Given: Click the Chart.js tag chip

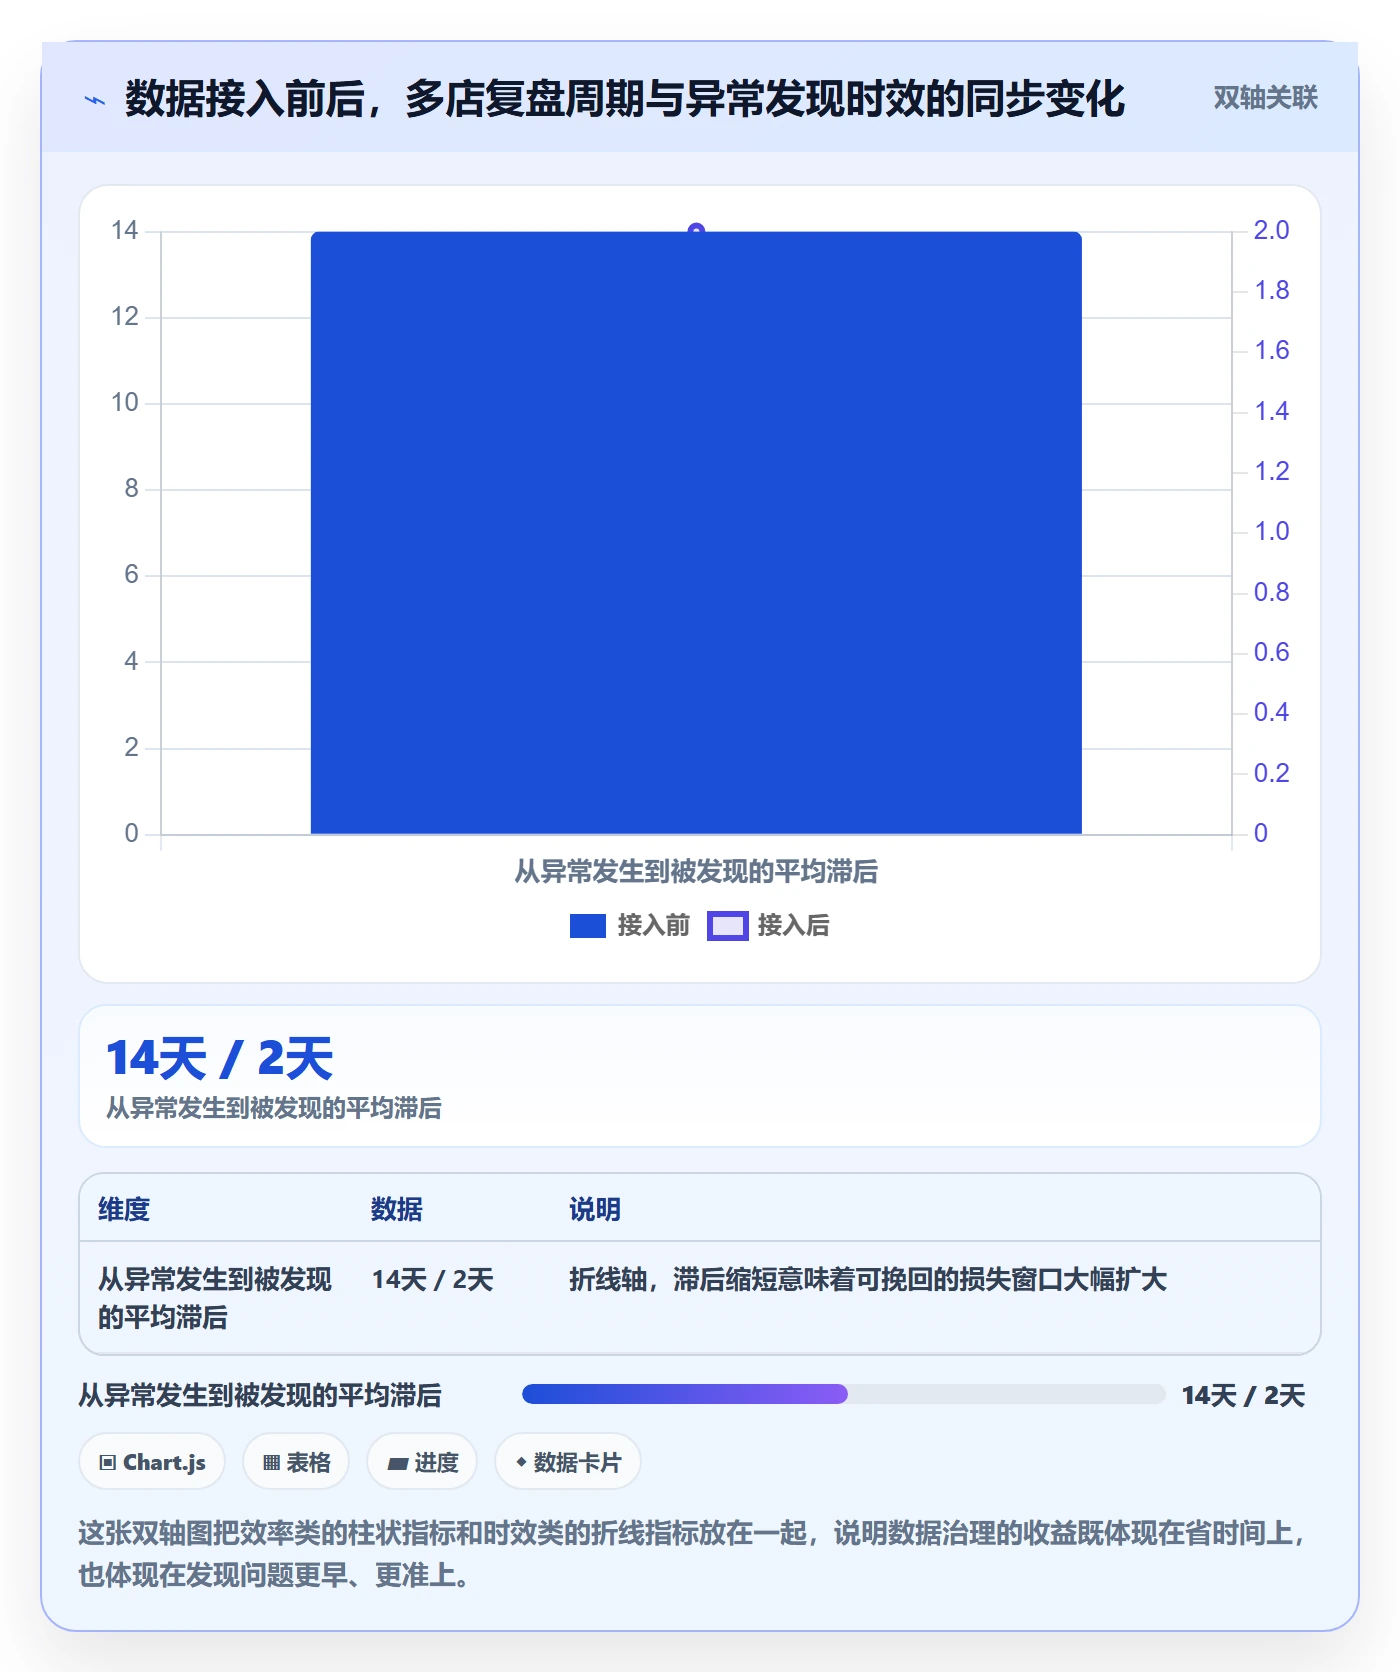Looking at the screenshot, I should click(152, 1462).
